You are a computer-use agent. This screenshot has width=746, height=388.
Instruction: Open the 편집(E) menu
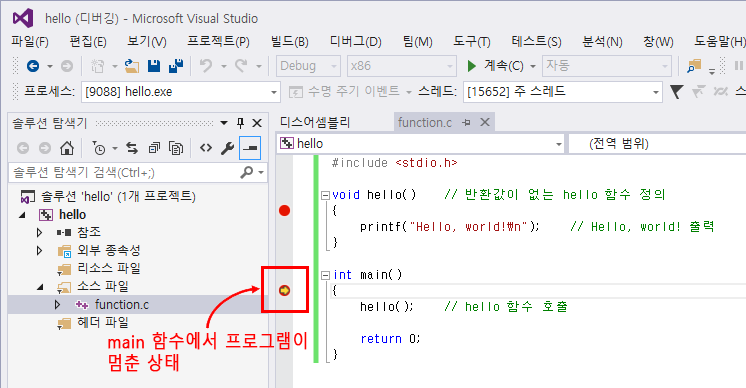[88, 42]
